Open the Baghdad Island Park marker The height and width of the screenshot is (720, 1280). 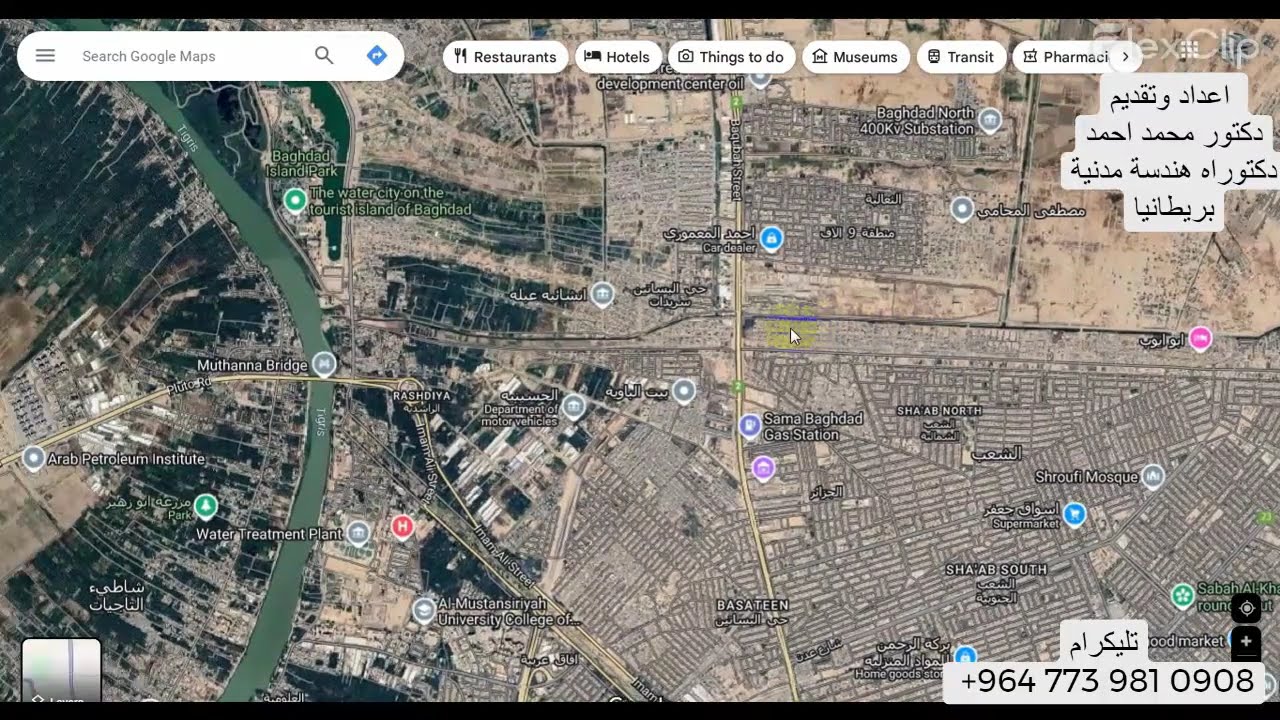(295, 200)
